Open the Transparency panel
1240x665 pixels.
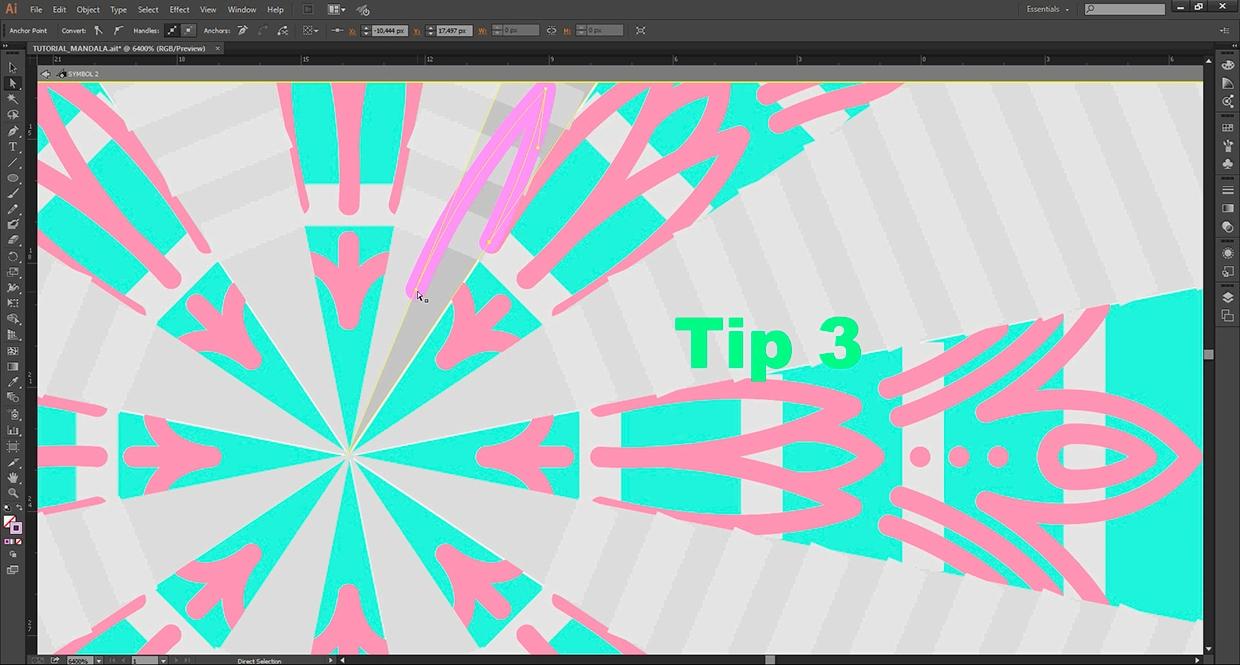tap(1227, 227)
